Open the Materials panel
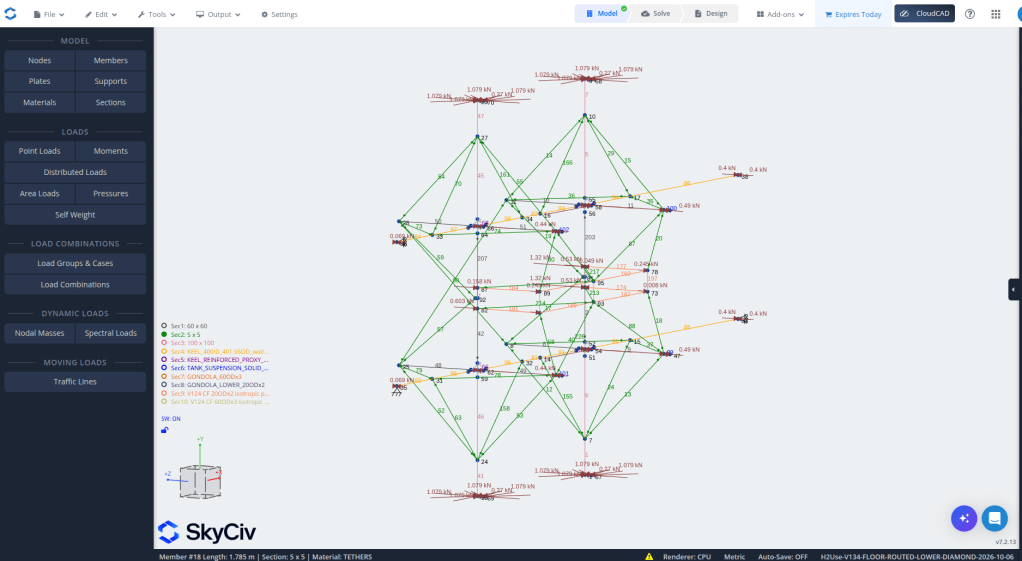1022x561 pixels. coord(40,102)
